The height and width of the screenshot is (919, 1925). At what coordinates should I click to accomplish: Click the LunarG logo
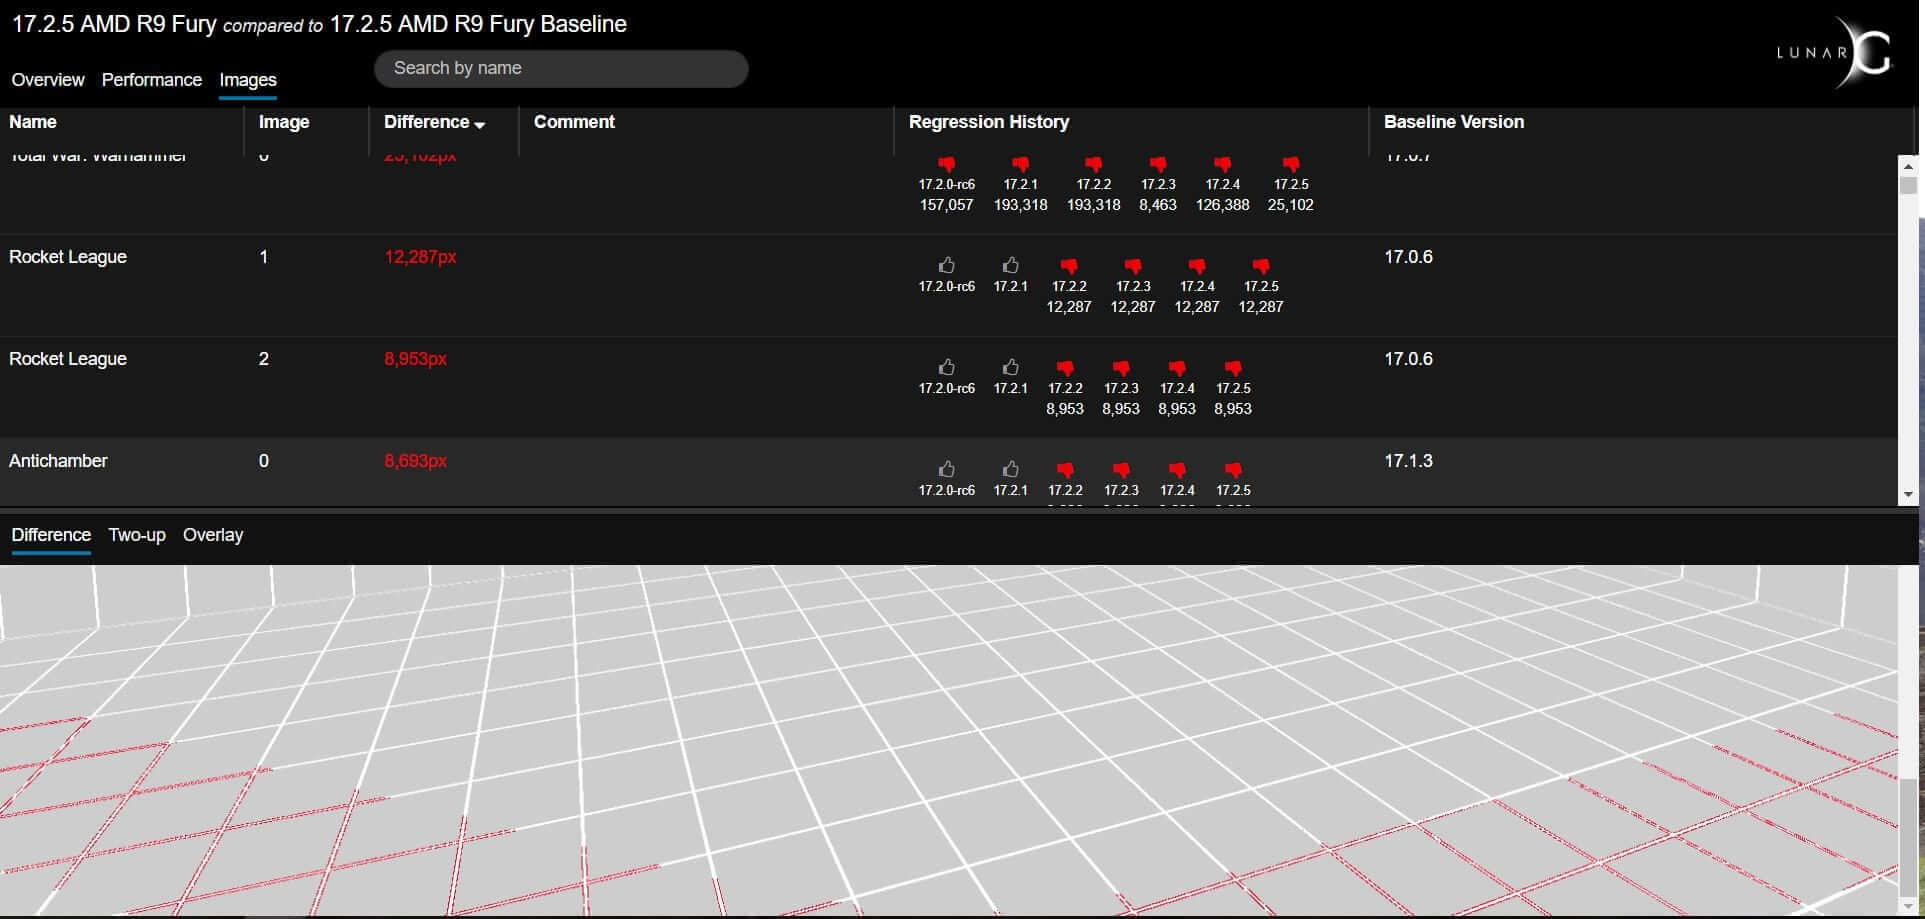[1835, 53]
